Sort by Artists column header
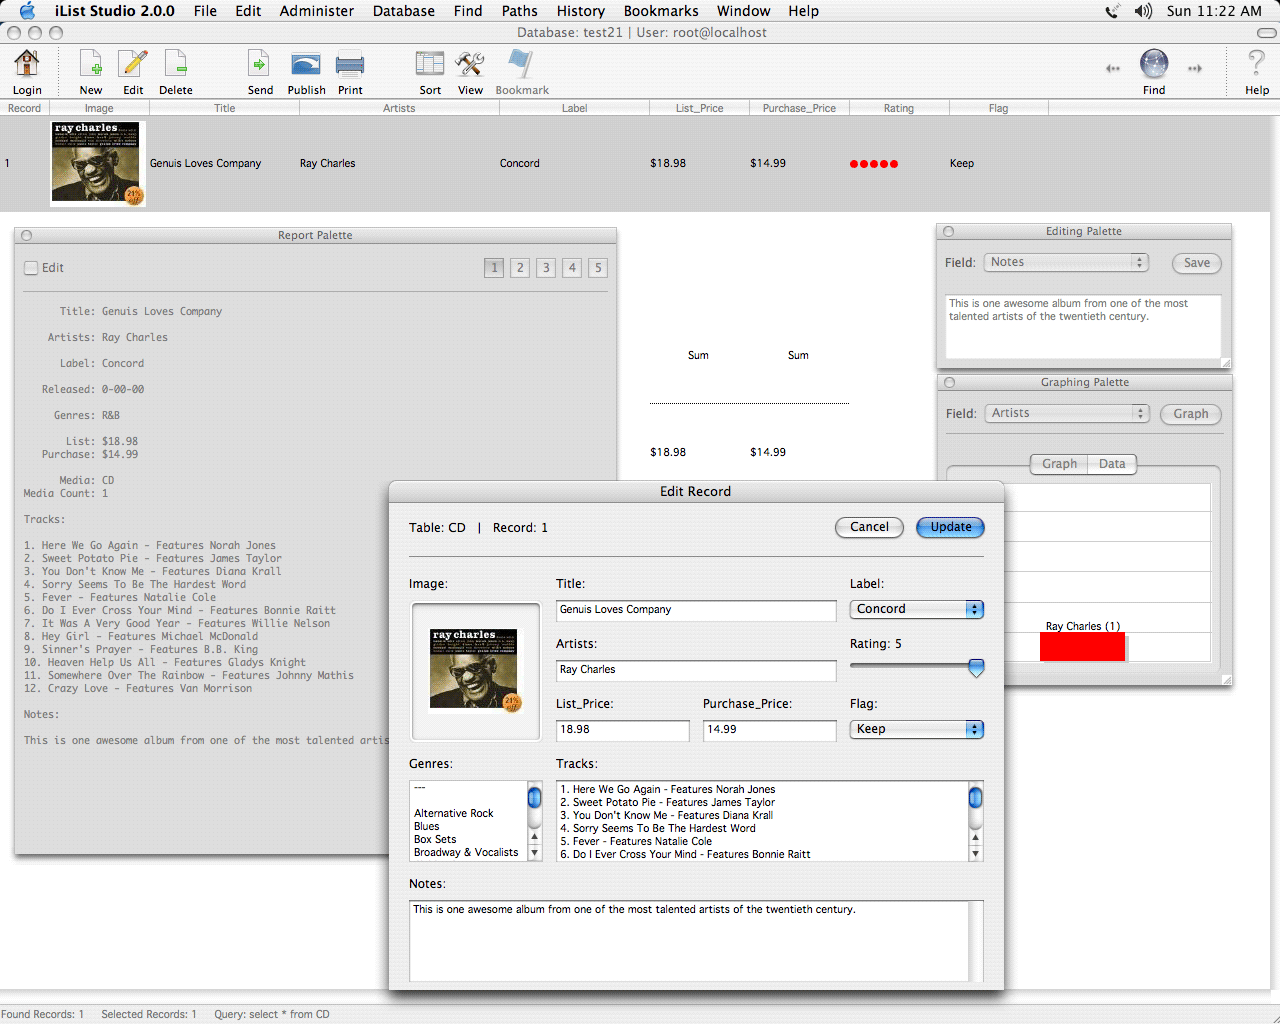This screenshot has height=1024, width=1280. (x=399, y=108)
